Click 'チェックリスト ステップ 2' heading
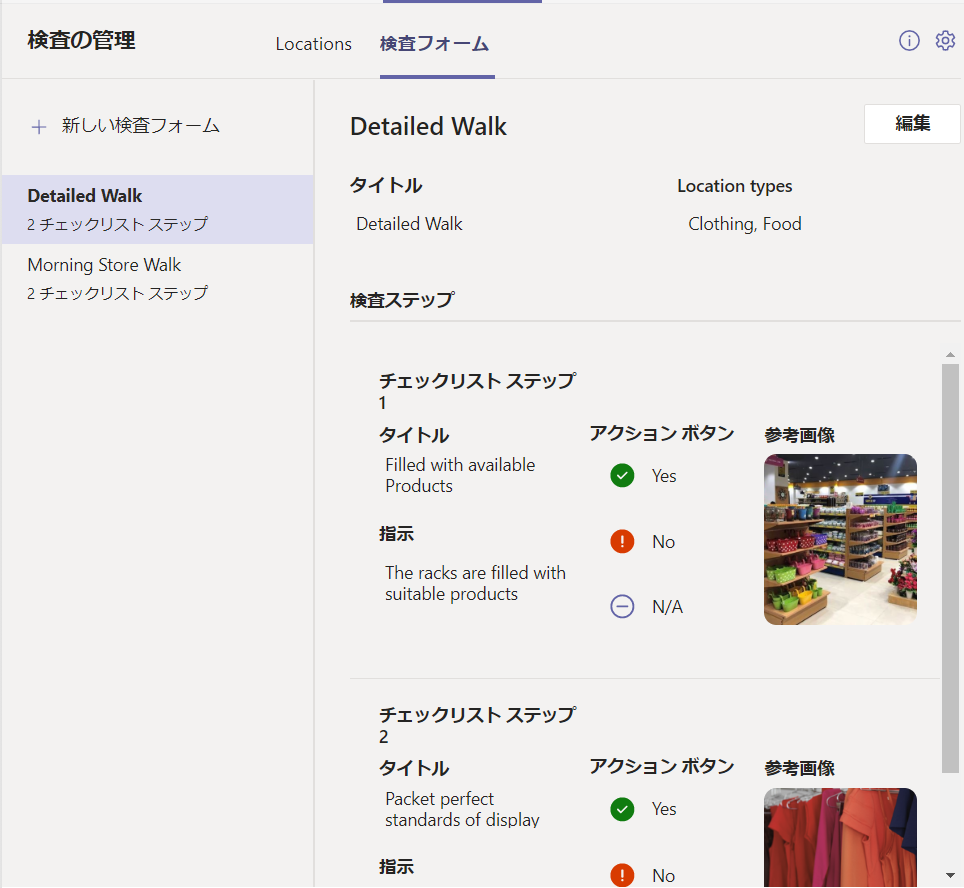The image size is (964, 888). tap(478, 725)
